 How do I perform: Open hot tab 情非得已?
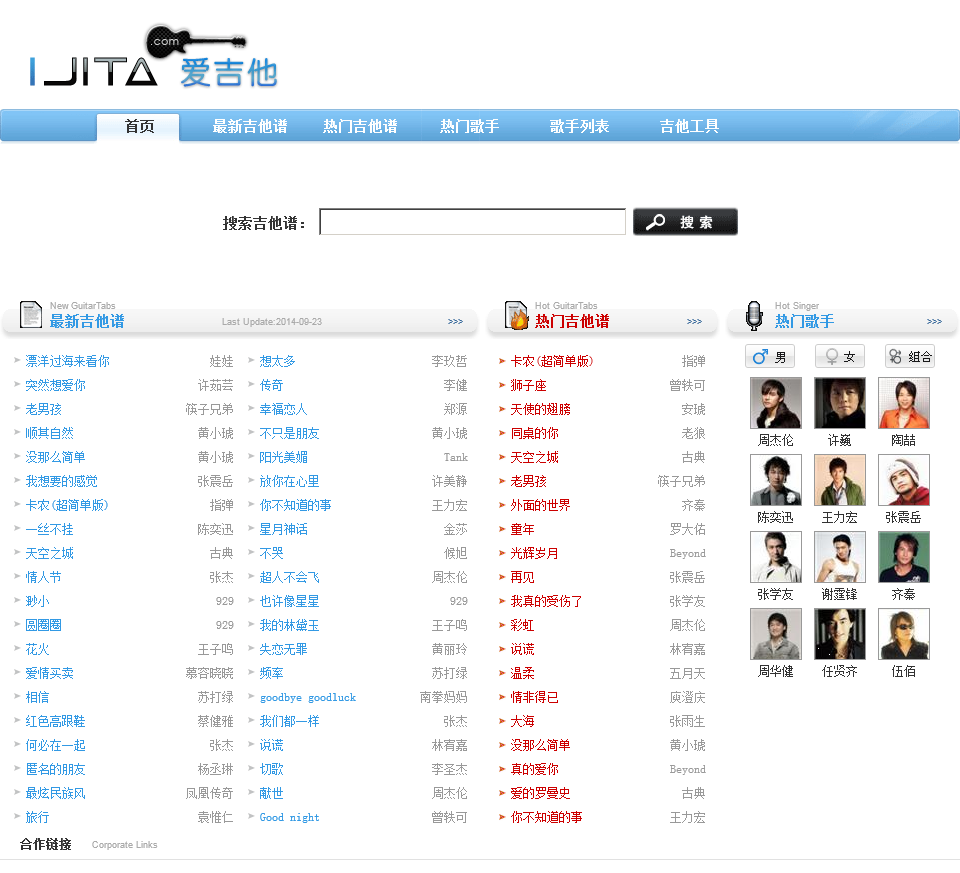coord(534,697)
